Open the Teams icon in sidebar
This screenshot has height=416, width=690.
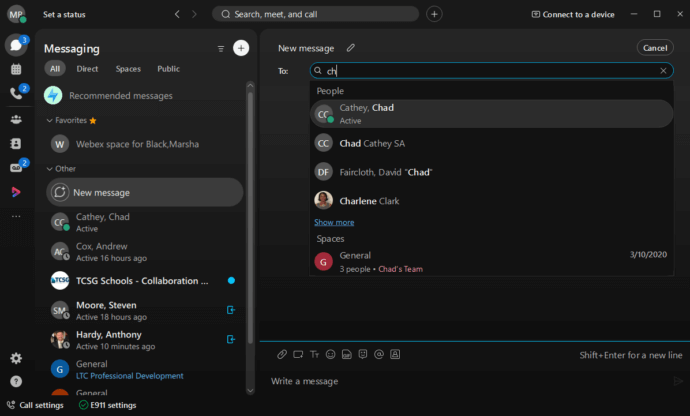(x=16, y=118)
